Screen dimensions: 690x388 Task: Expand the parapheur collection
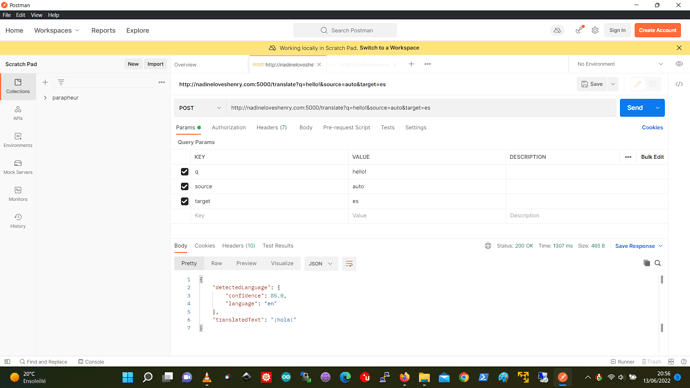pyautogui.click(x=45, y=98)
